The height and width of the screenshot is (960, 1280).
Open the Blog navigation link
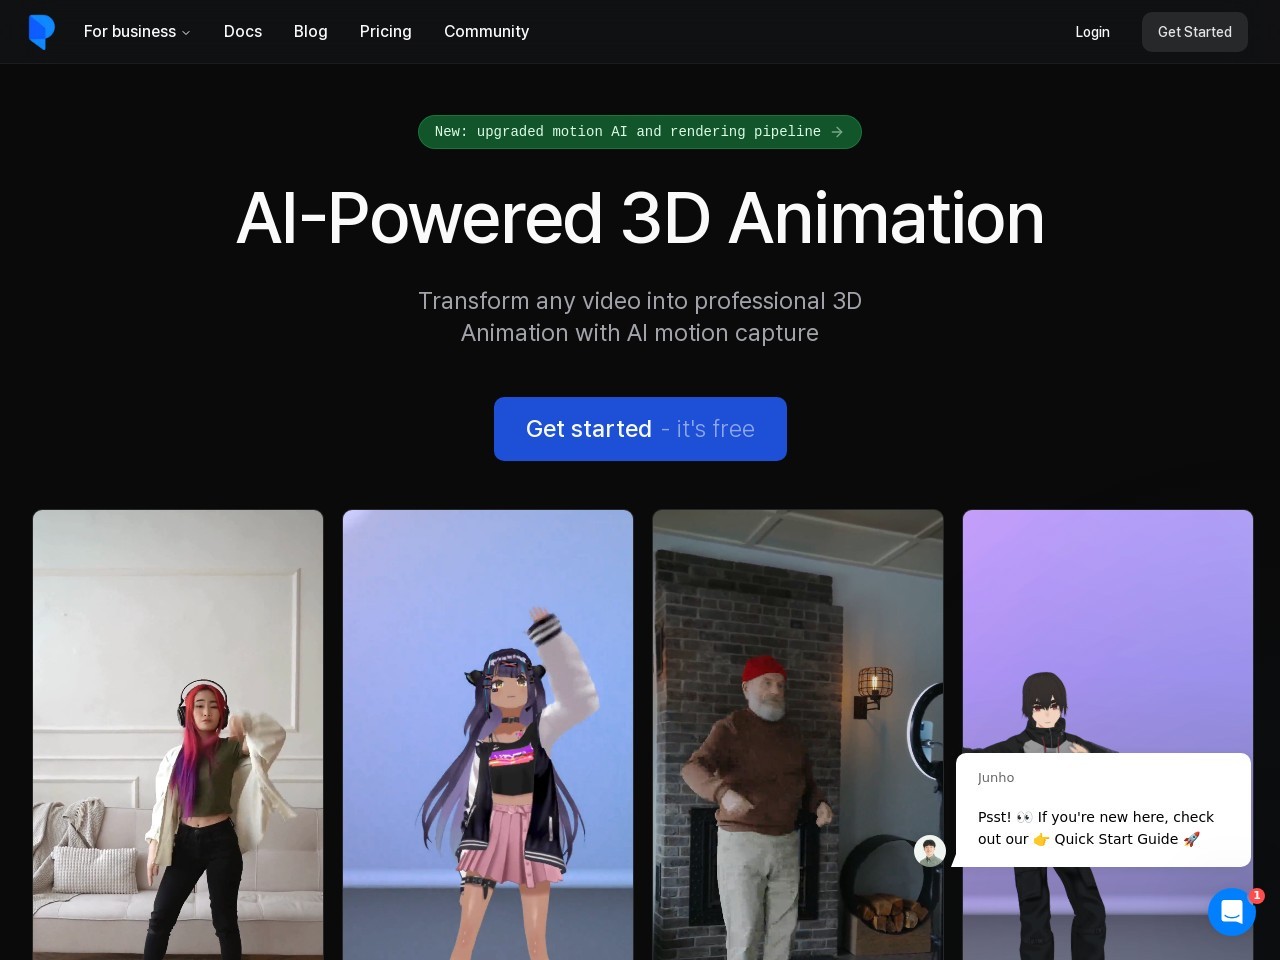311,32
